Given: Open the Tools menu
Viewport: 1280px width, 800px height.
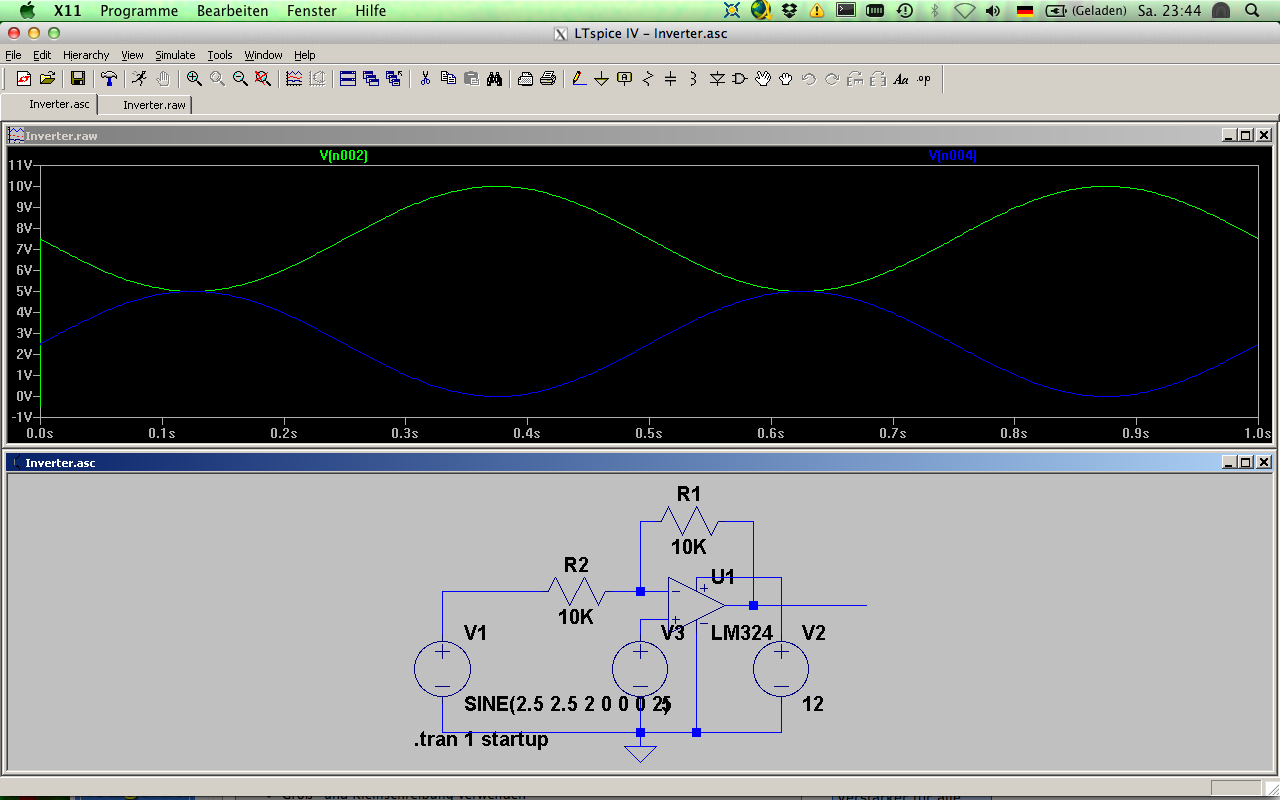Looking at the screenshot, I should pos(220,55).
